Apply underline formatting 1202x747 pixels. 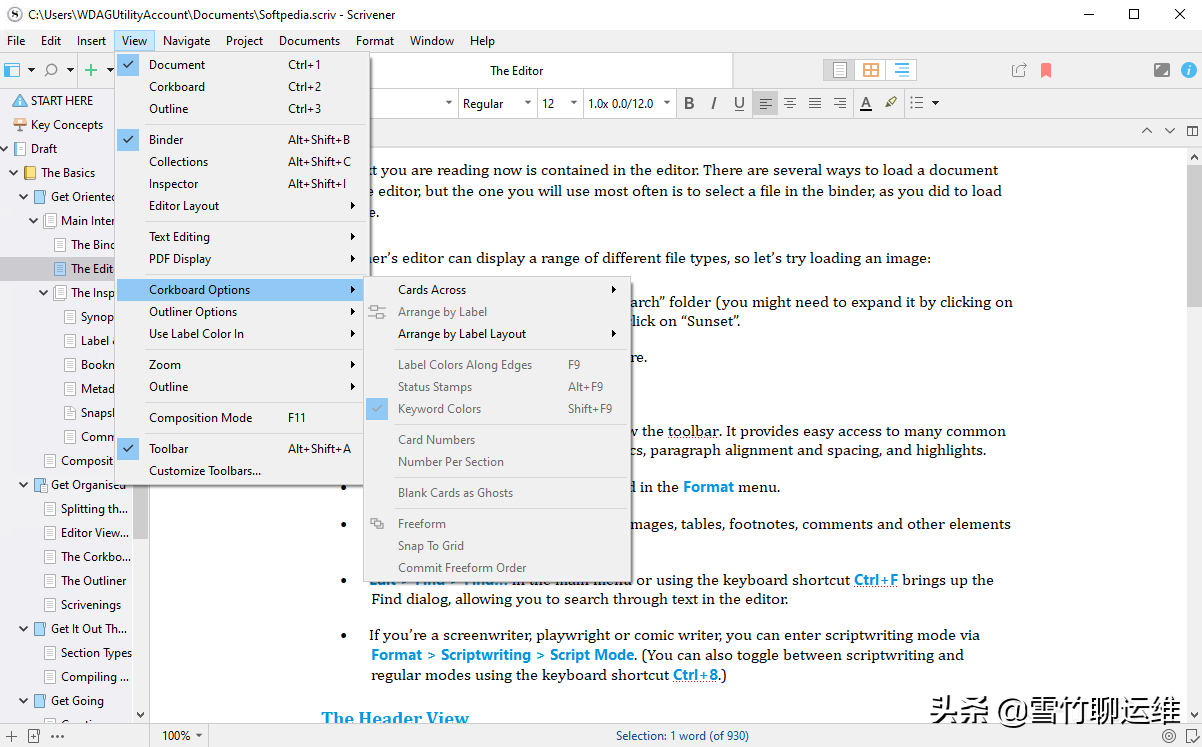[739, 103]
